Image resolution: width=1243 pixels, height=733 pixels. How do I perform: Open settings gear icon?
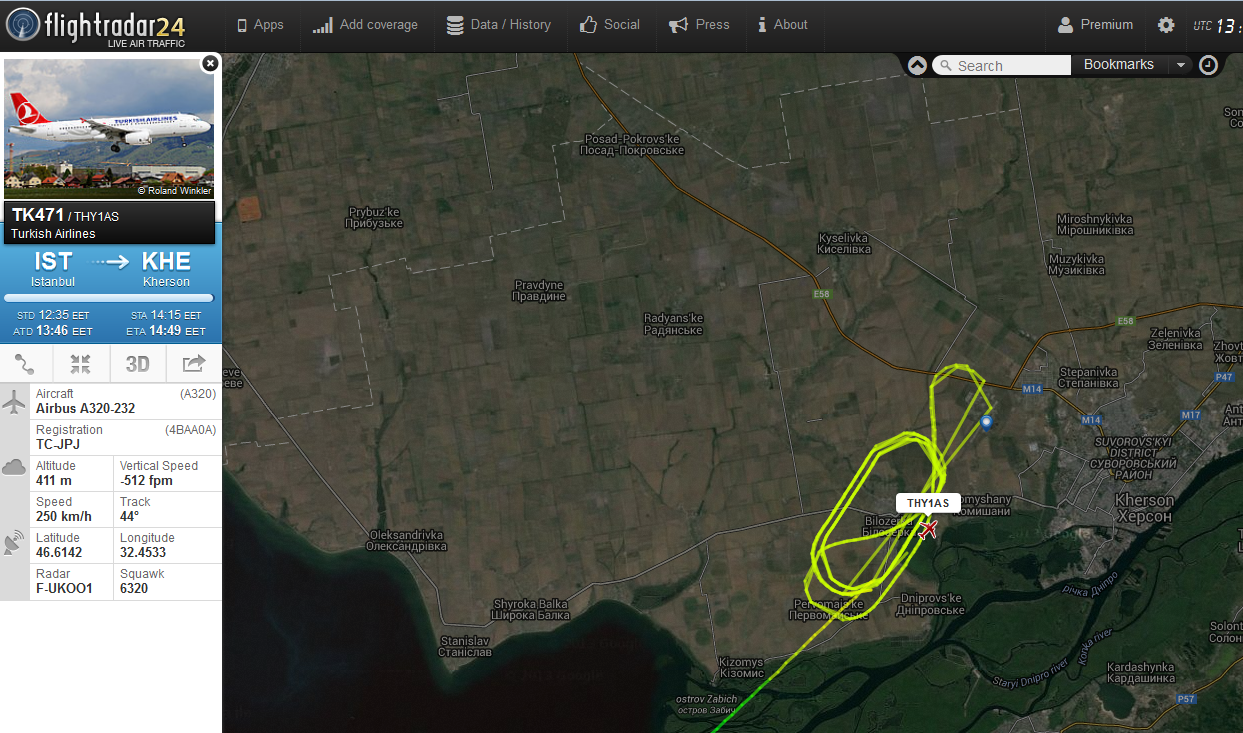(x=1166, y=25)
